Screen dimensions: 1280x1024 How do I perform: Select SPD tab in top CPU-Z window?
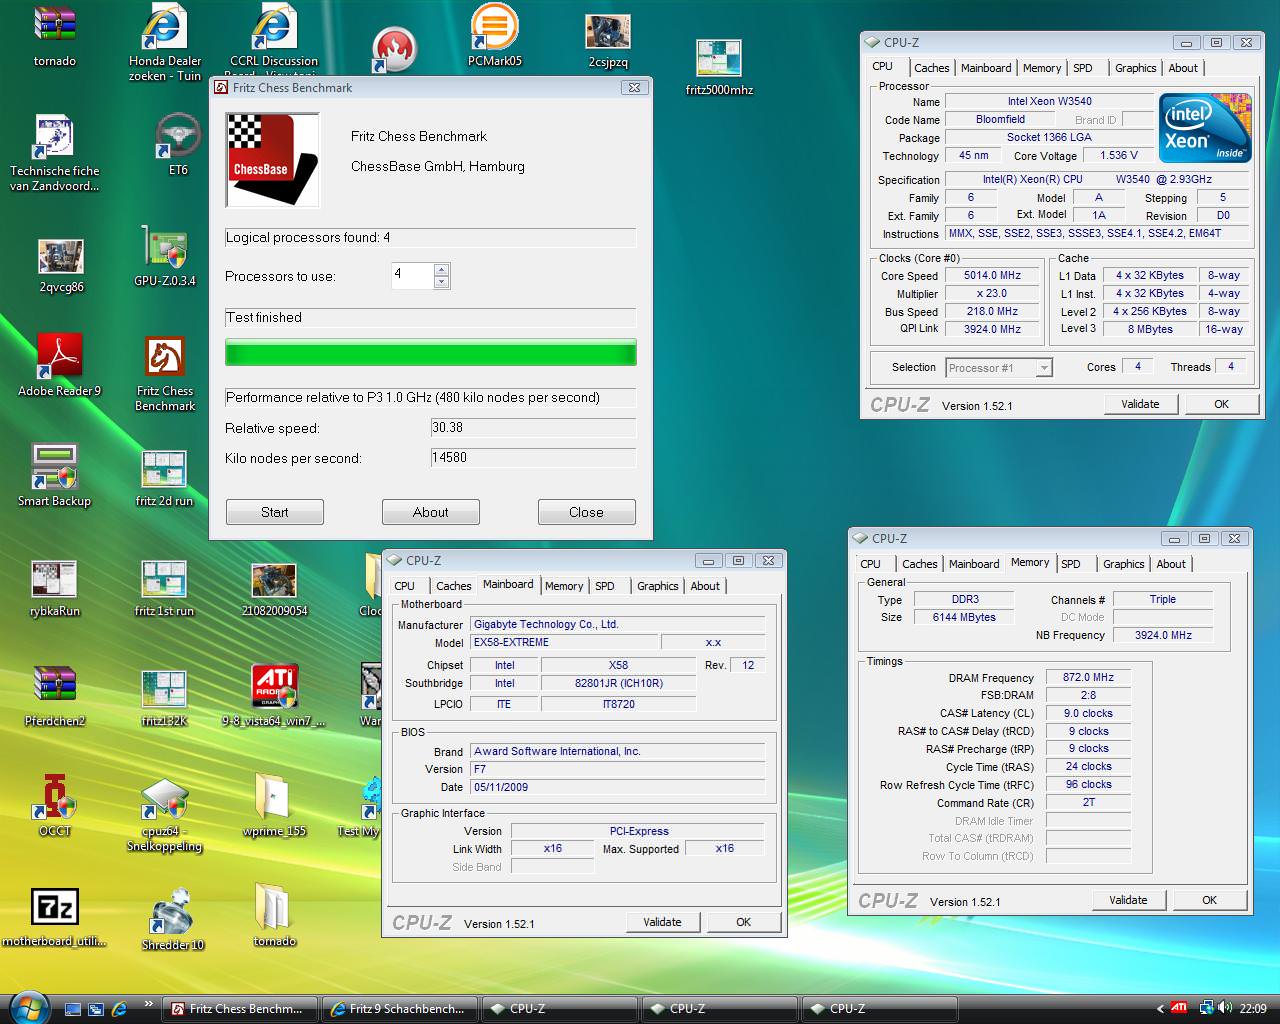[1083, 68]
